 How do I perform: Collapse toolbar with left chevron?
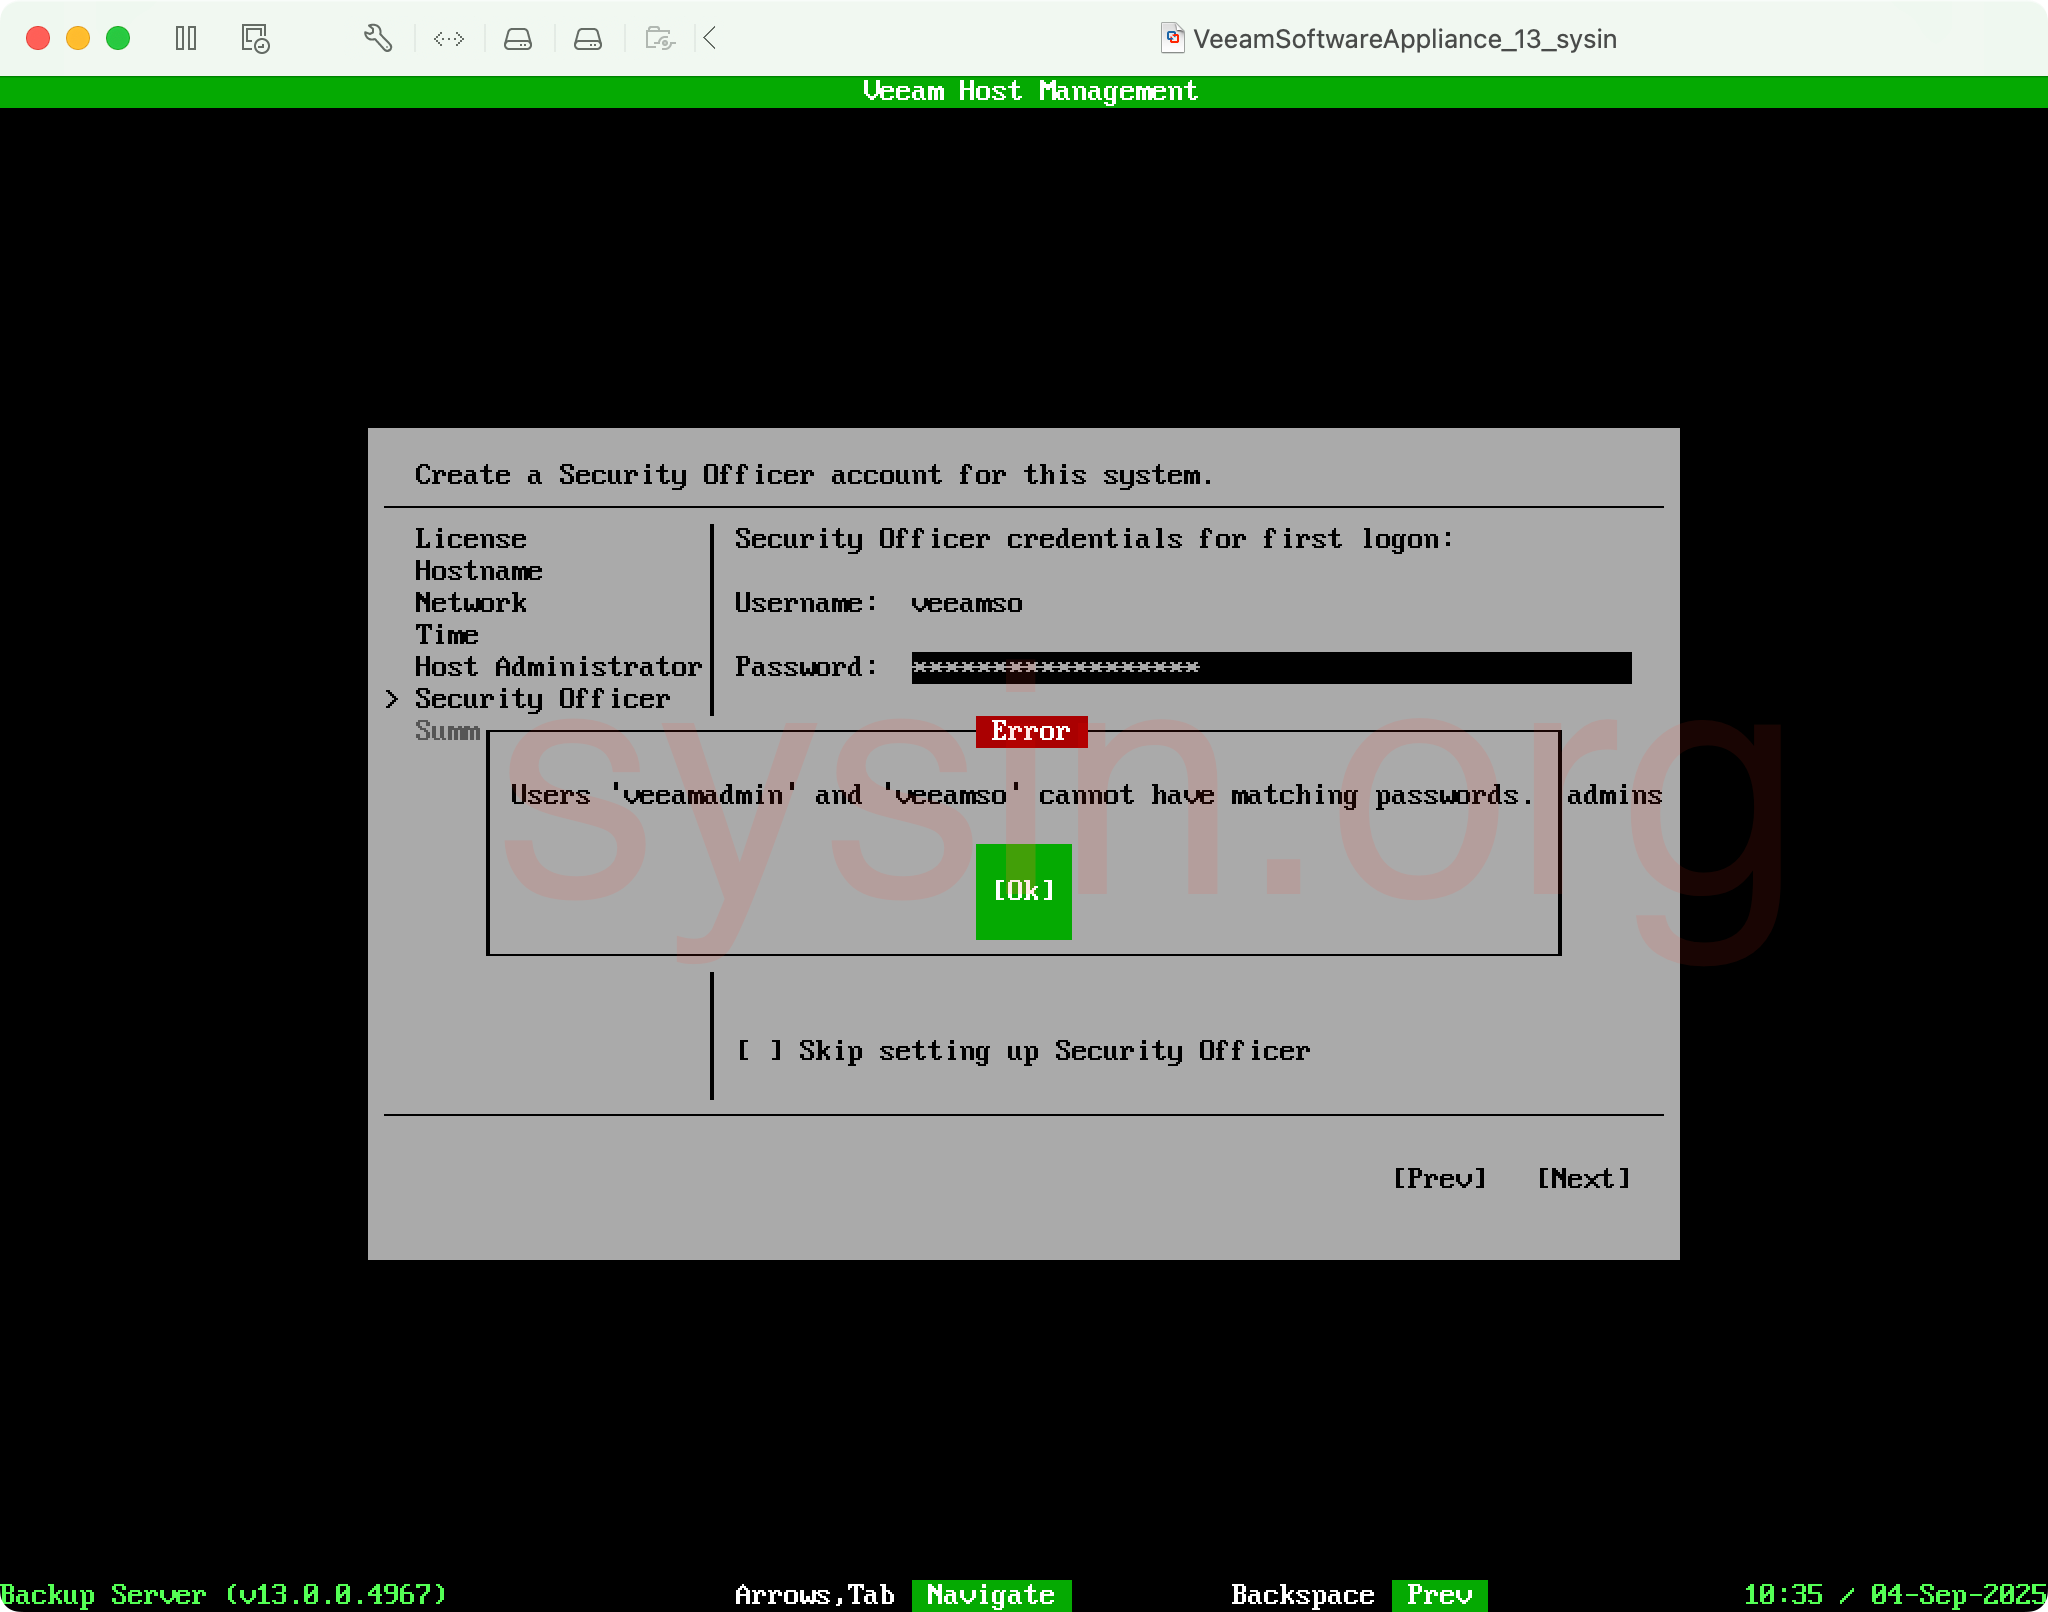click(710, 39)
